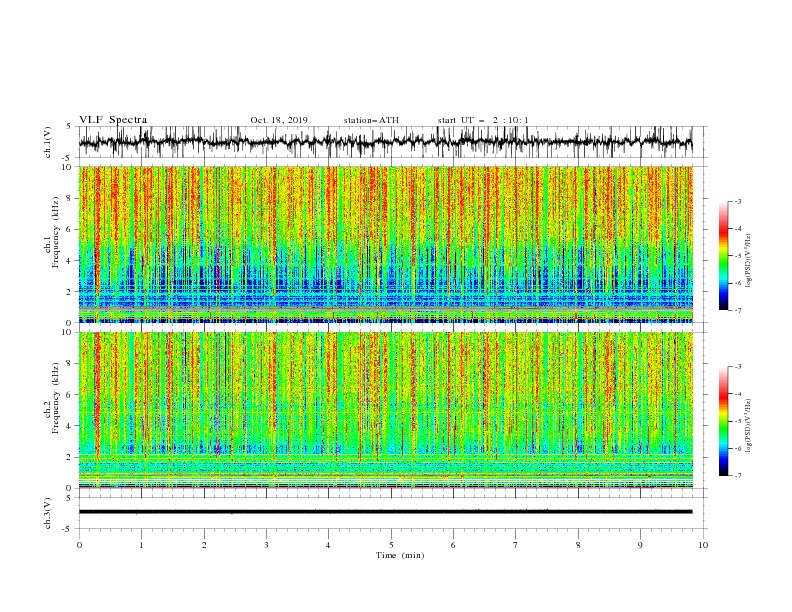Click the "5" tick on ch.1(V) axis
The width and height of the screenshot is (792, 612).
click(70, 126)
